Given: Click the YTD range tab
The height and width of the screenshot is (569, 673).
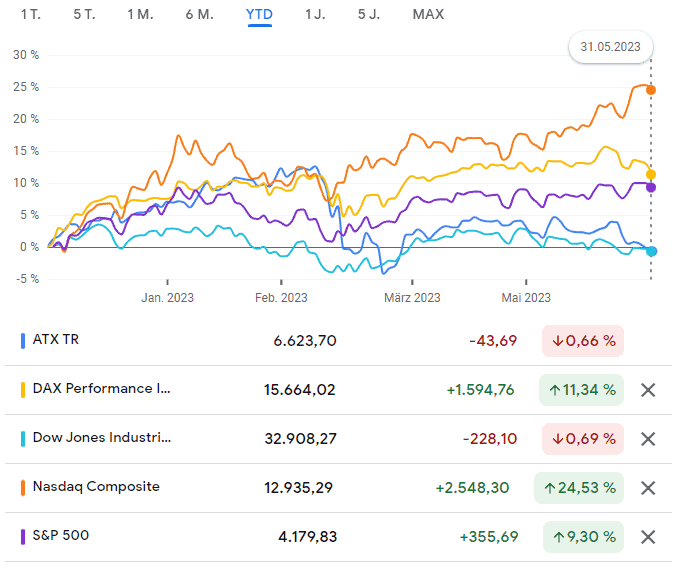Looking at the screenshot, I should click(259, 15).
